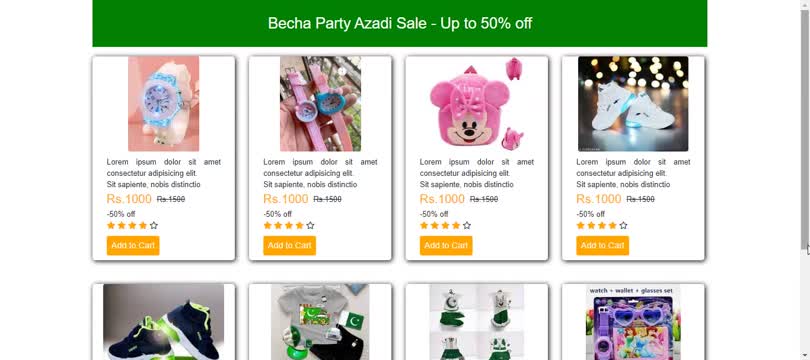Click the empty star on white sneakers card

pyautogui.click(x=623, y=226)
